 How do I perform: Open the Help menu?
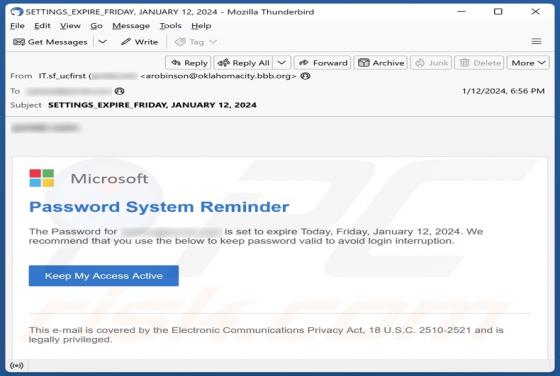pyautogui.click(x=201, y=26)
